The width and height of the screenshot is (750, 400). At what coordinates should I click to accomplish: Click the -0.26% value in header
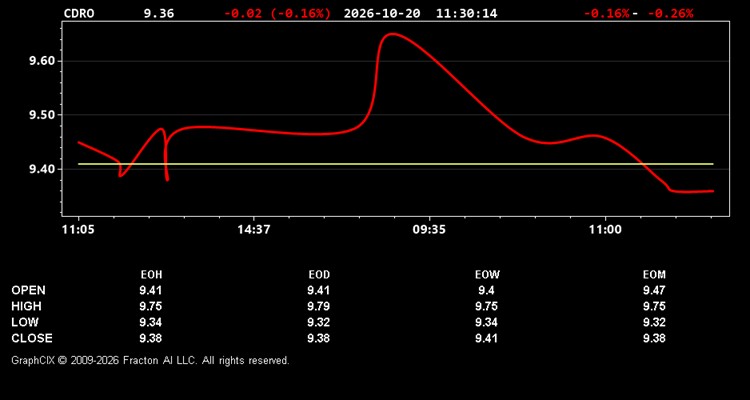pyautogui.click(x=670, y=13)
